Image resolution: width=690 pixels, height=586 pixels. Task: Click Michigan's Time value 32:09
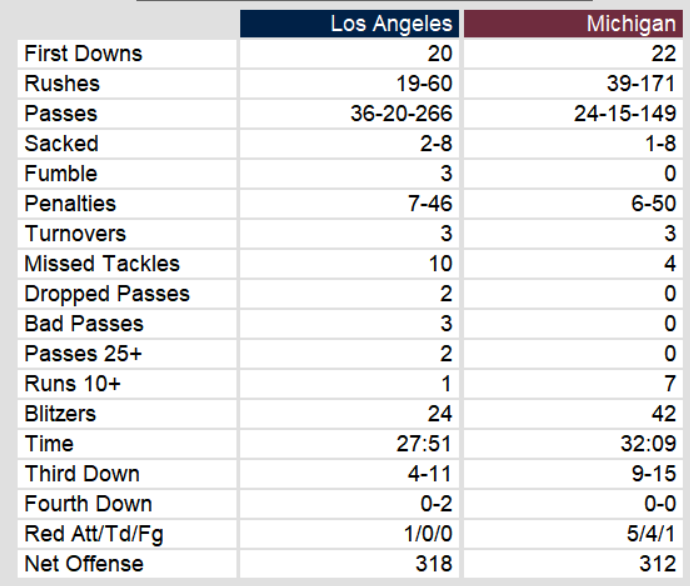(649, 444)
